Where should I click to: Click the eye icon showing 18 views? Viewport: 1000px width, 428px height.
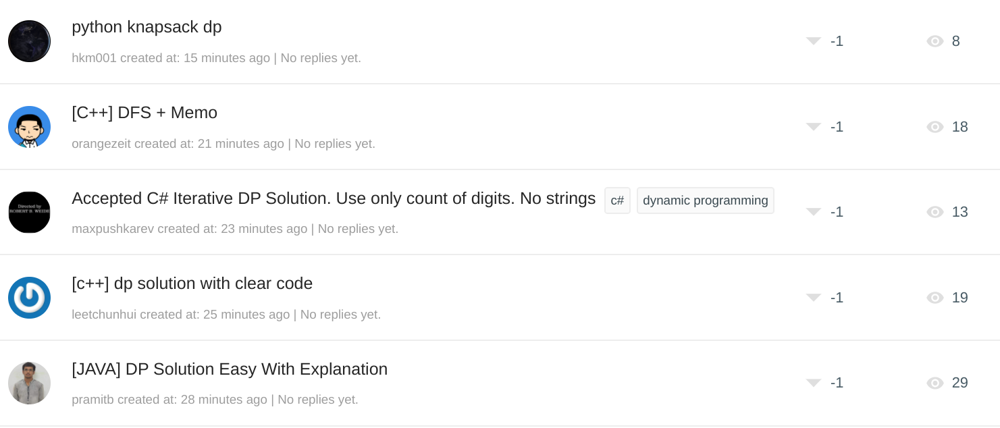[935, 127]
